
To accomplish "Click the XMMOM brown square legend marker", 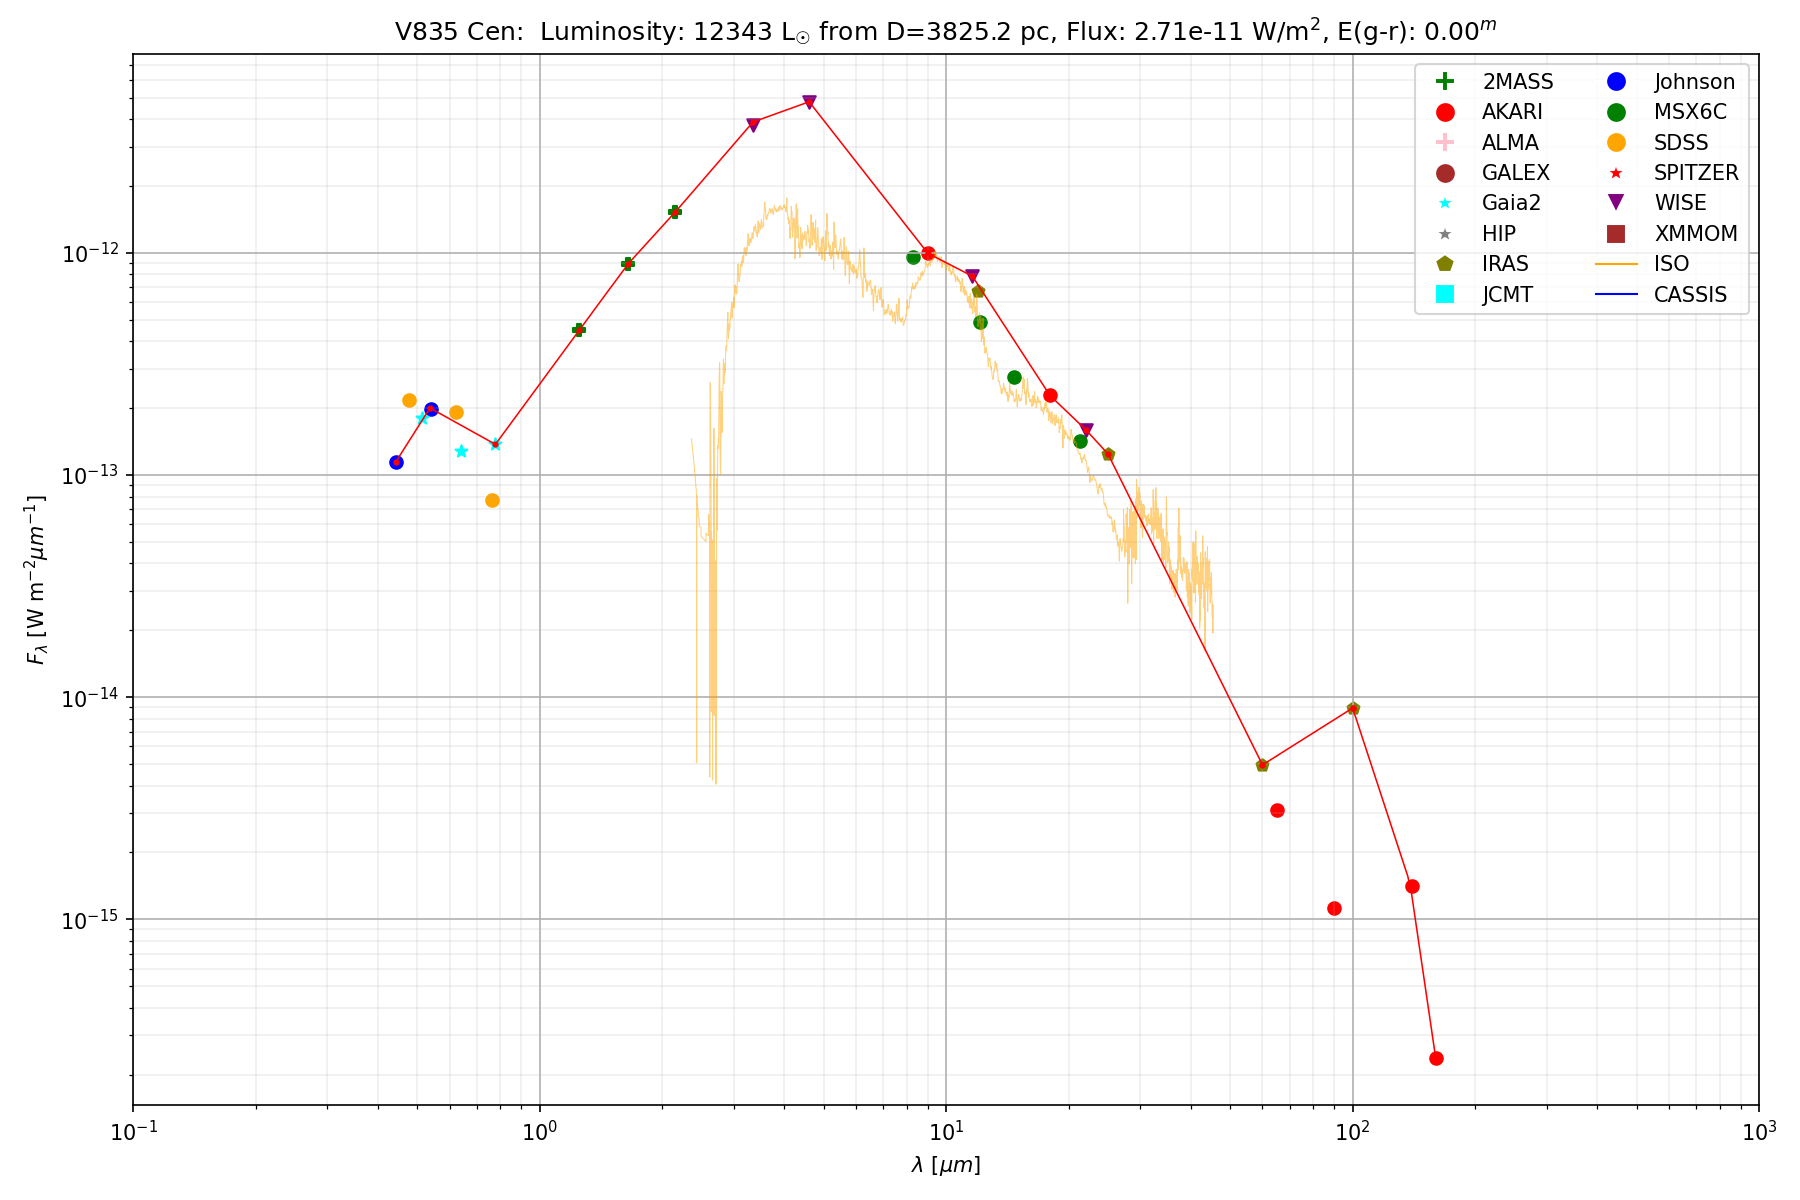I will 1616,234.
